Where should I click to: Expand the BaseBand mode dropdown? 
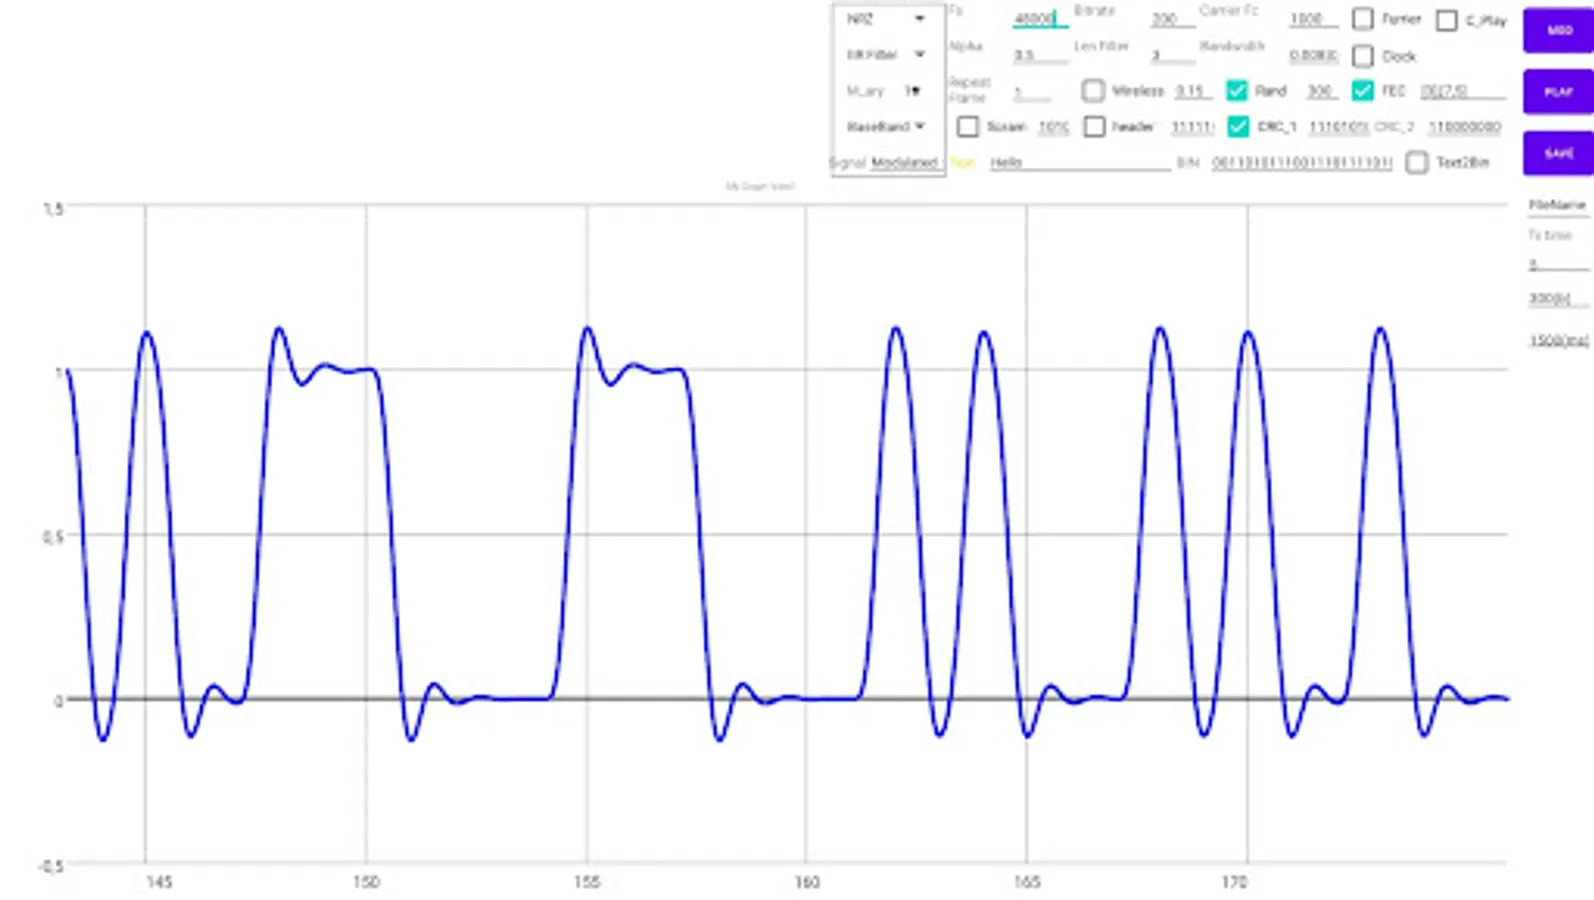(886, 127)
